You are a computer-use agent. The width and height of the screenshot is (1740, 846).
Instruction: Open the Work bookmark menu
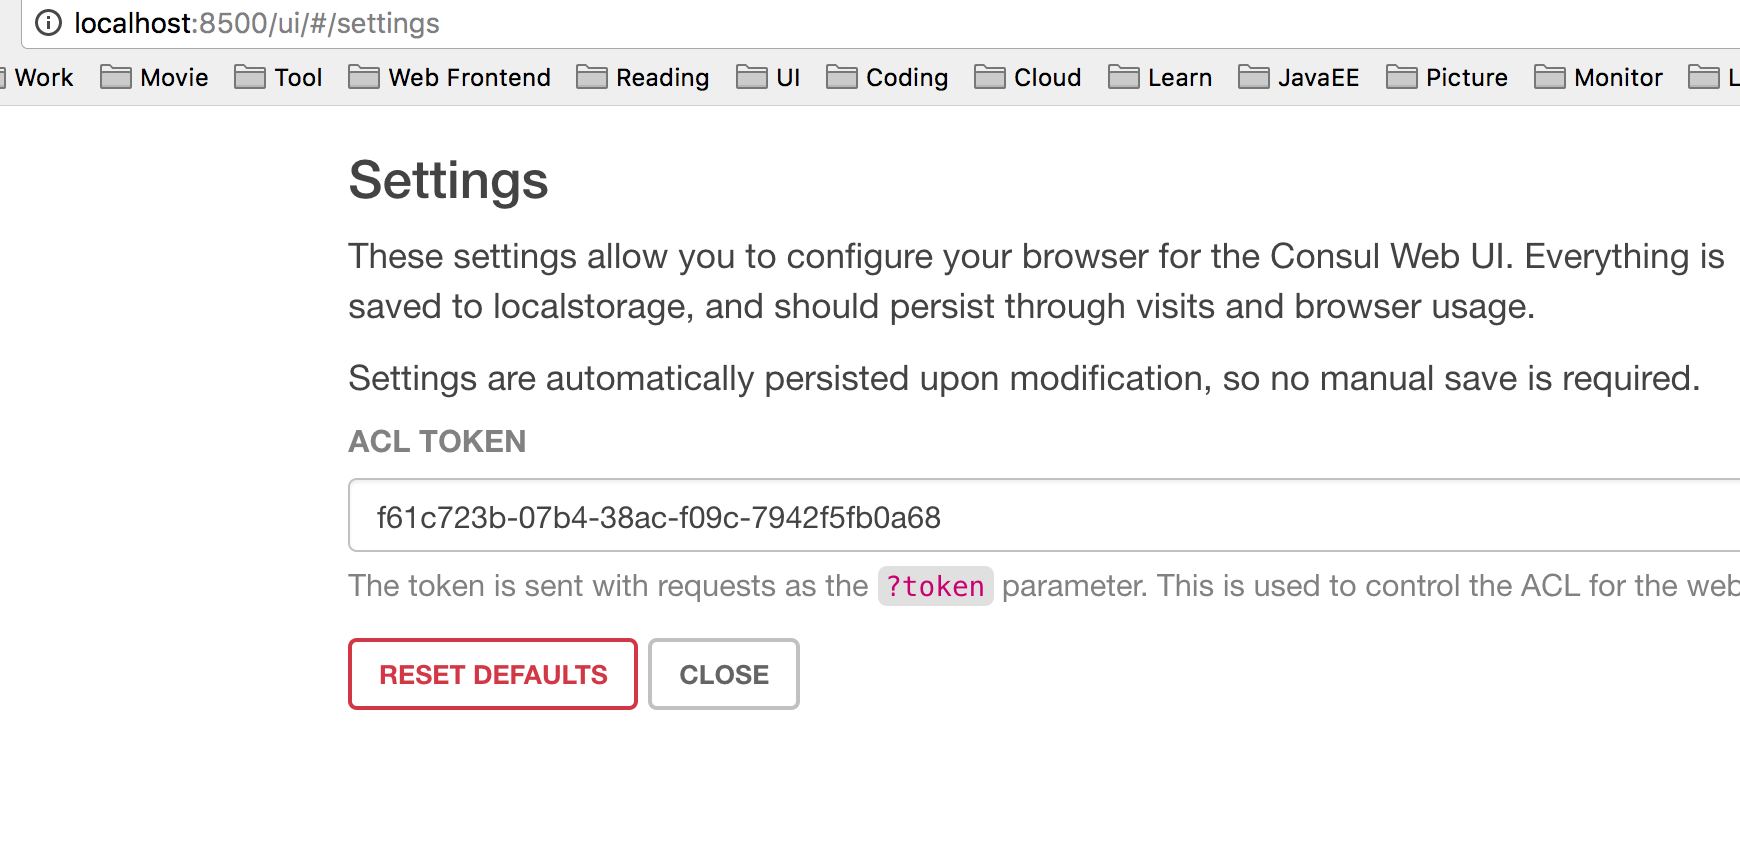coord(40,78)
